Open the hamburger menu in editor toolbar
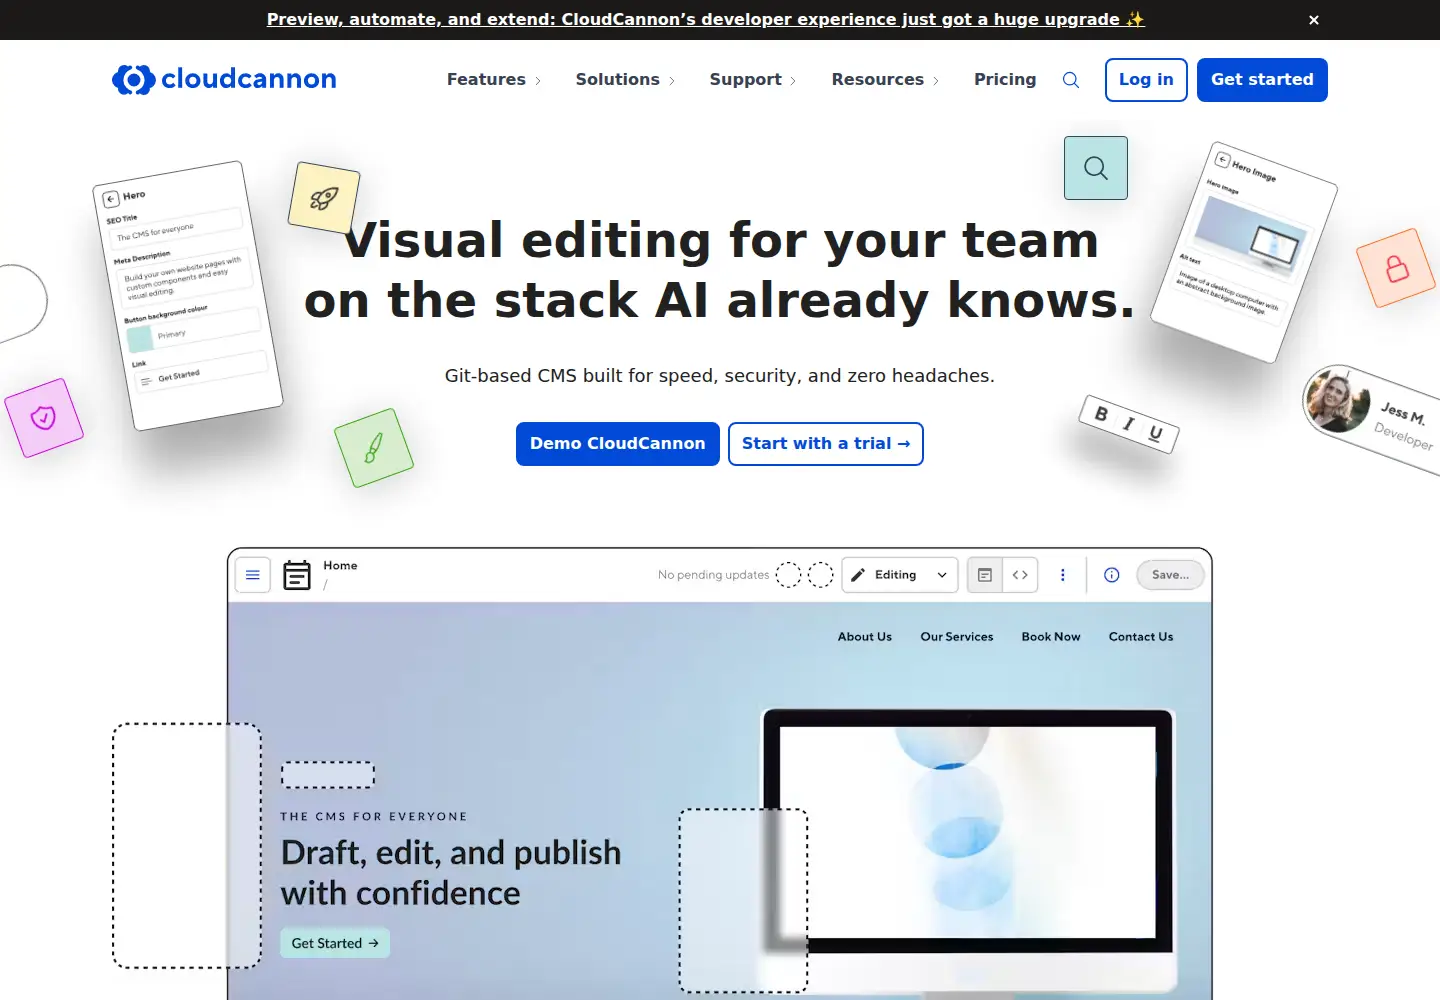This screenshot has width=1440, height=1000. [x=253, y=575]
